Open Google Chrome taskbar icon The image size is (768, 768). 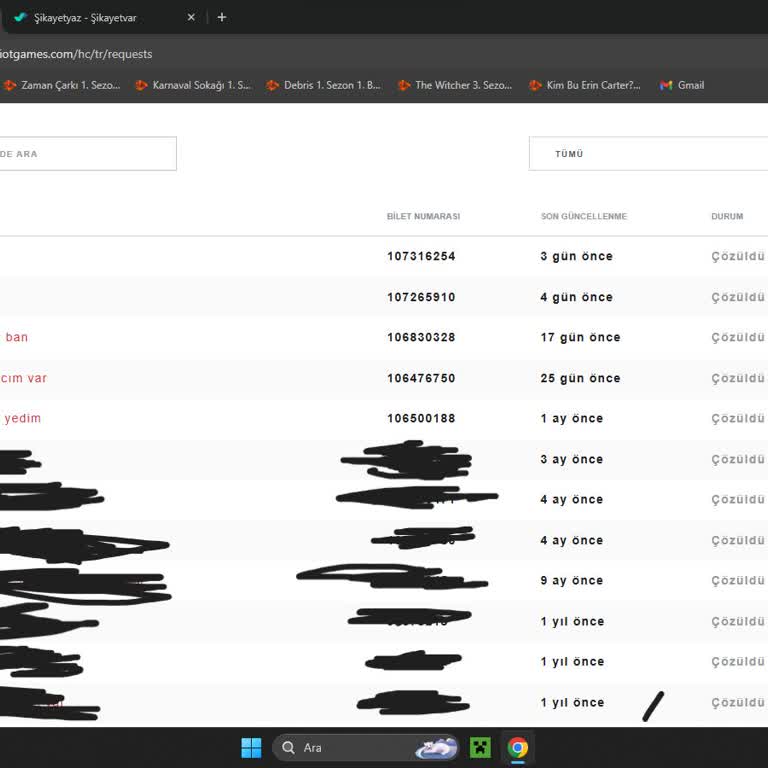[x=517, y=747]
